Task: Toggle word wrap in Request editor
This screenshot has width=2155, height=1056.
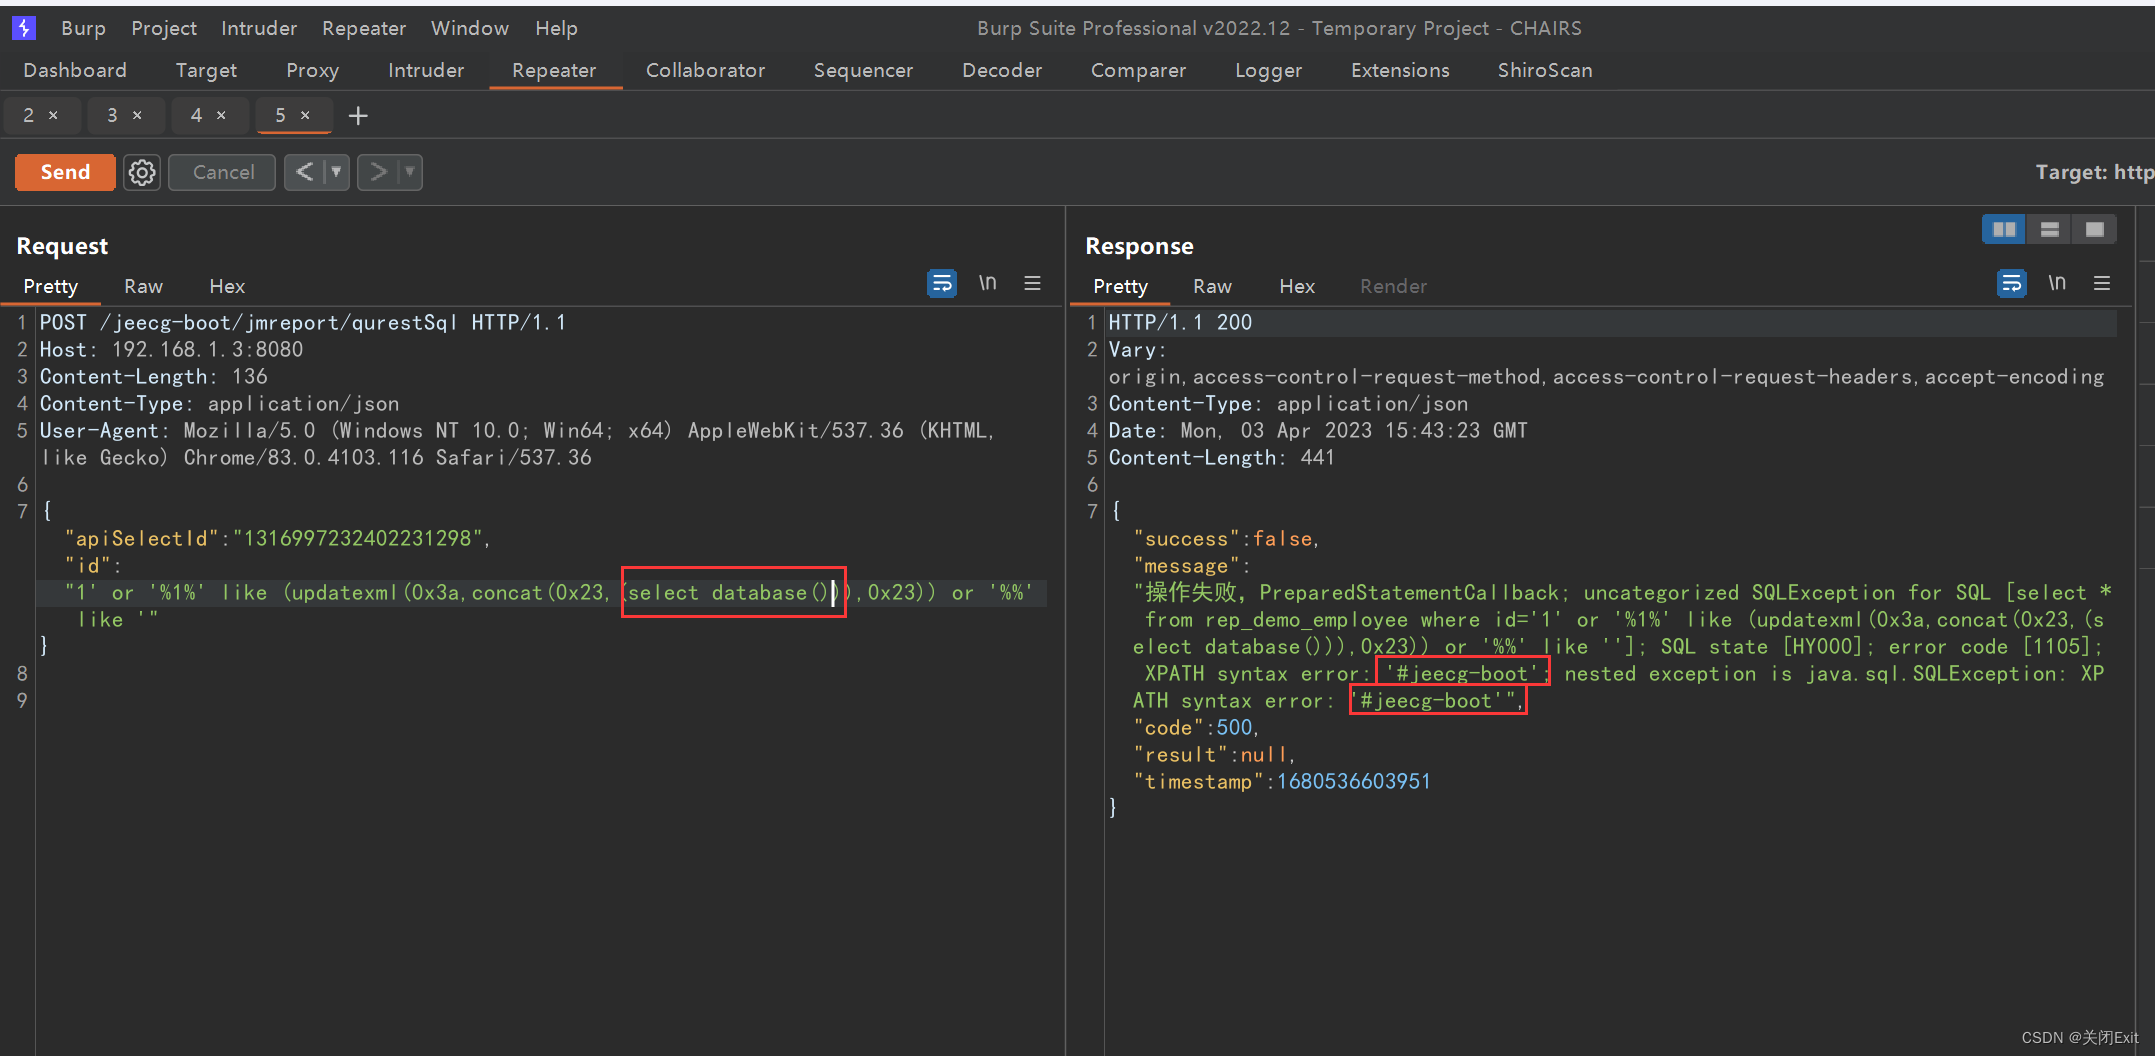Action: (941, 284)
